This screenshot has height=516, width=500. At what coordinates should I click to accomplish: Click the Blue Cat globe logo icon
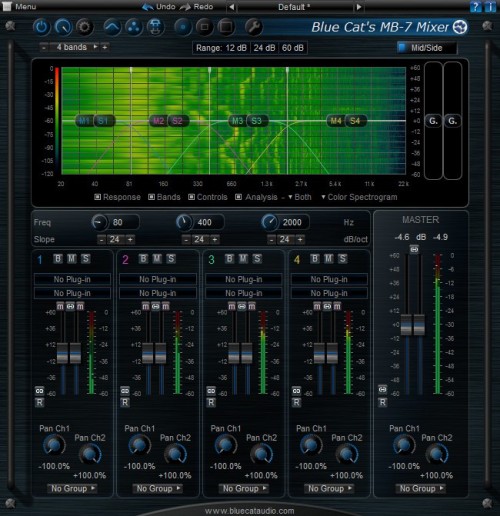(460, 27)
